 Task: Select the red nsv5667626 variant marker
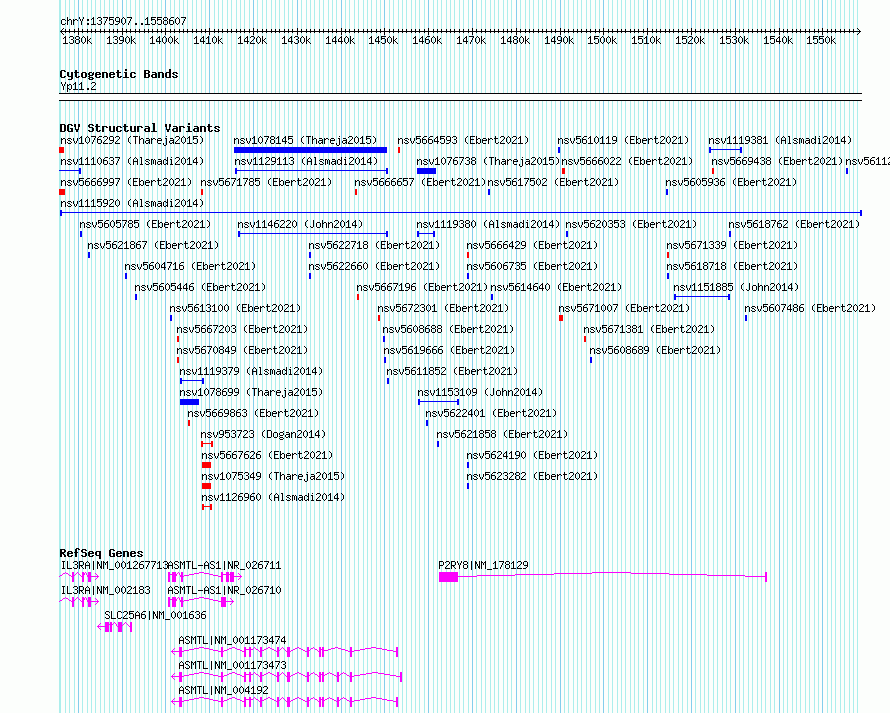tap(206, 465)
